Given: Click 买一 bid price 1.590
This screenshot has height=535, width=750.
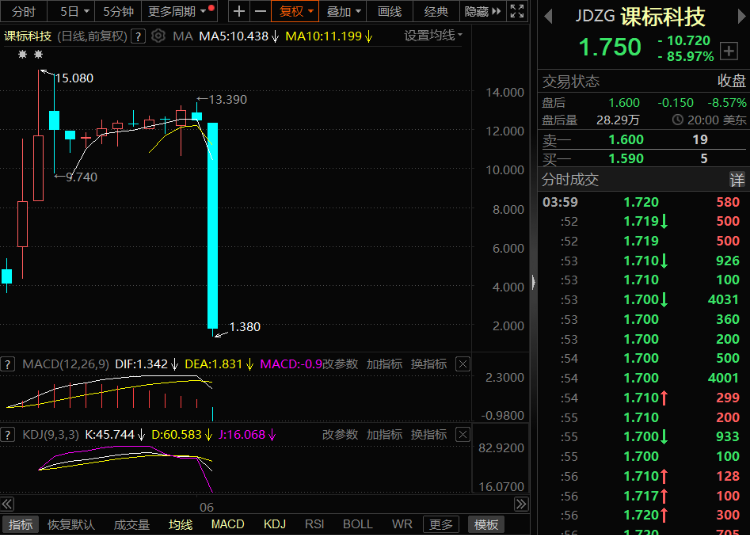Looking at the screenshot, I should pos(626,158).
